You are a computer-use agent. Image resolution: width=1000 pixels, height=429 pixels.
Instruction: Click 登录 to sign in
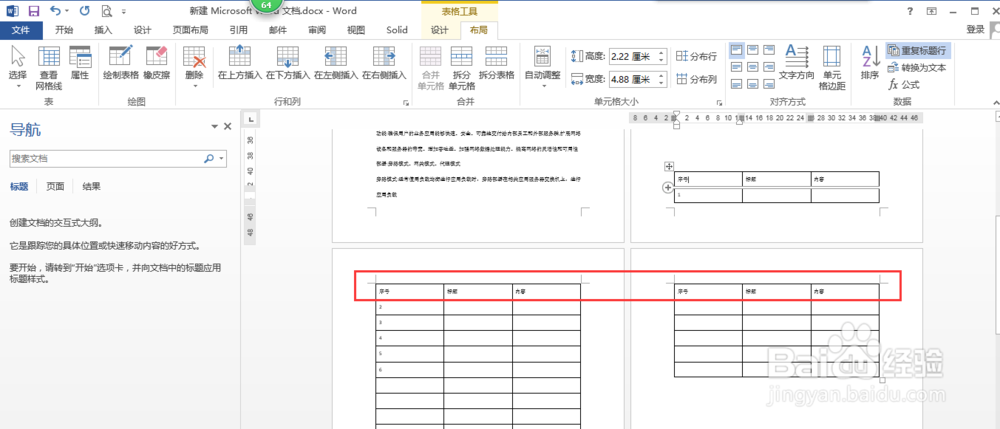click(x=975, y=29)
